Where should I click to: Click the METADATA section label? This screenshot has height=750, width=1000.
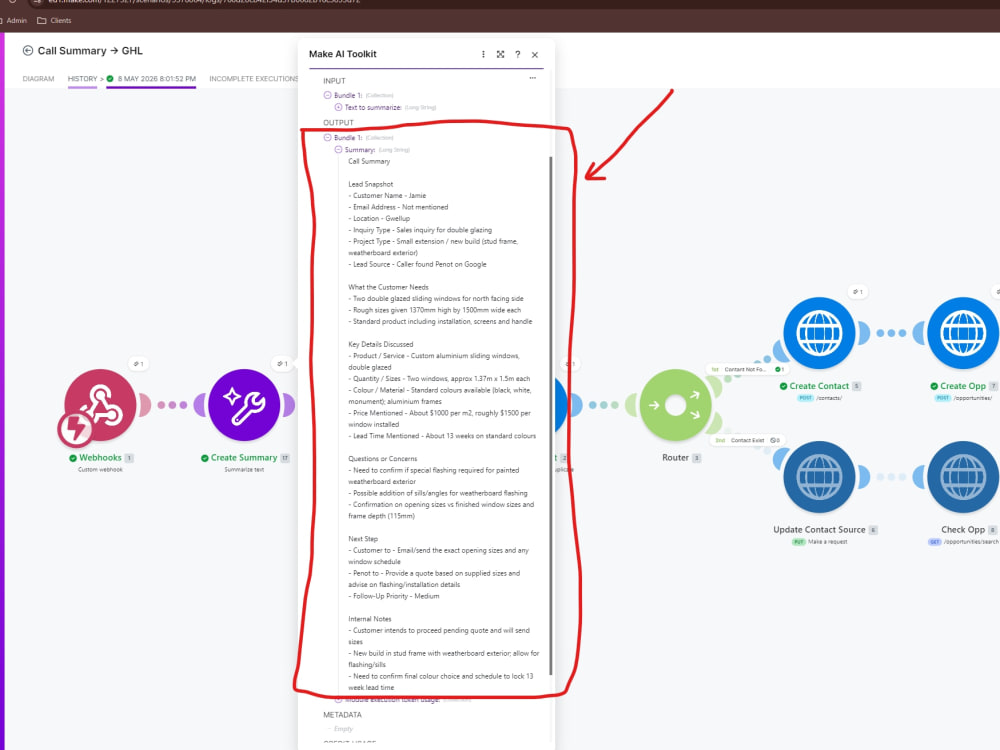[342, 715]
